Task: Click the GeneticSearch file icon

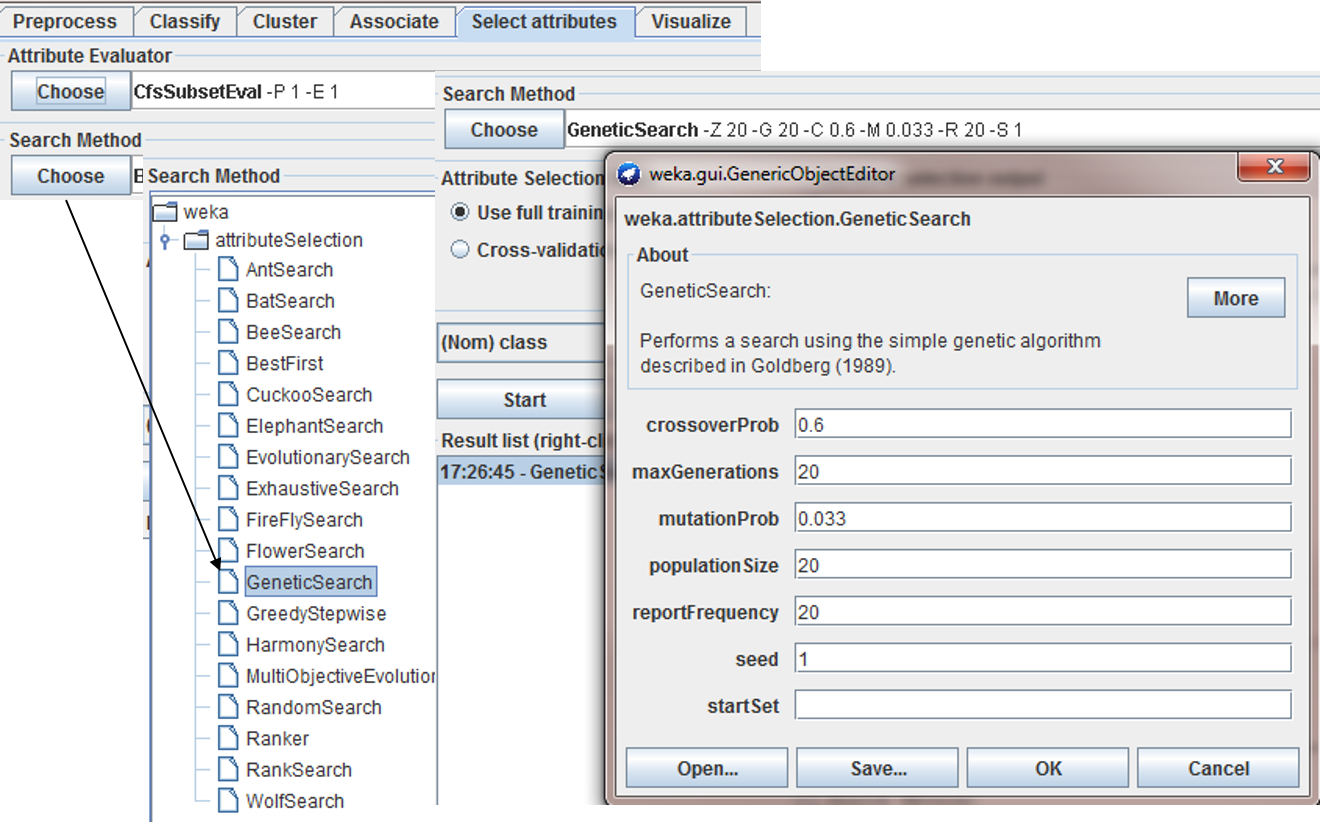Action: click(228, 582)
